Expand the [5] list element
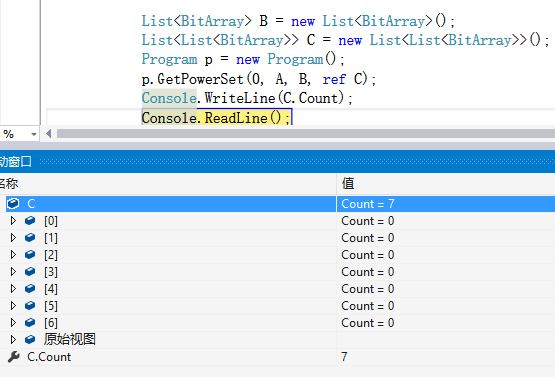Screen dimensions: 555x377 (13, 306)
